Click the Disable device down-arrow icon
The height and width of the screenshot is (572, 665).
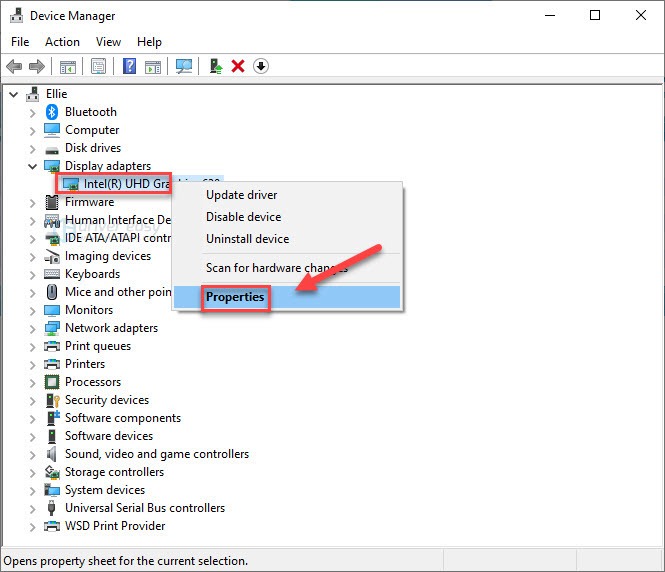261,66
